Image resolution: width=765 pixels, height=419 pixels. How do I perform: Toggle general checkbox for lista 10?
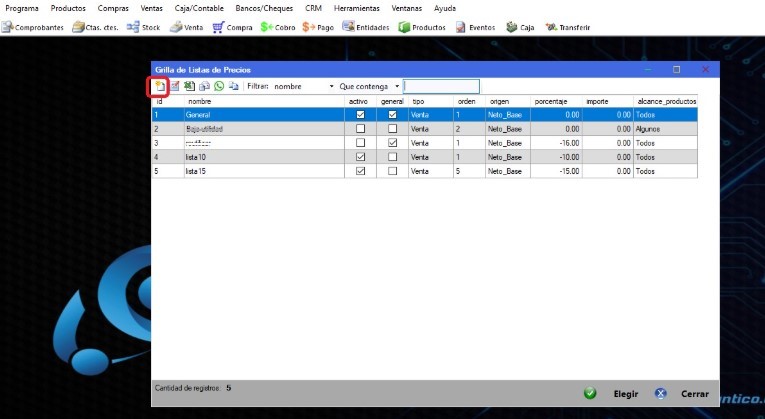(x=392, y=157)
